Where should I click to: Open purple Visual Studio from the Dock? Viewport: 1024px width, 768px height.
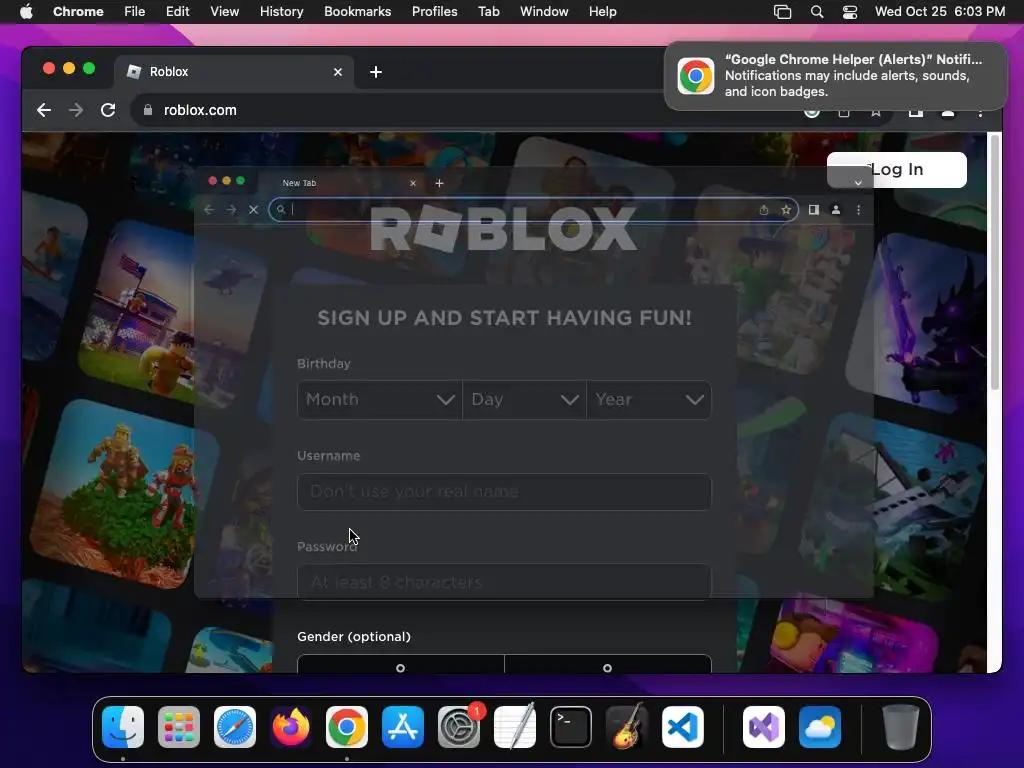coord(763,727)
